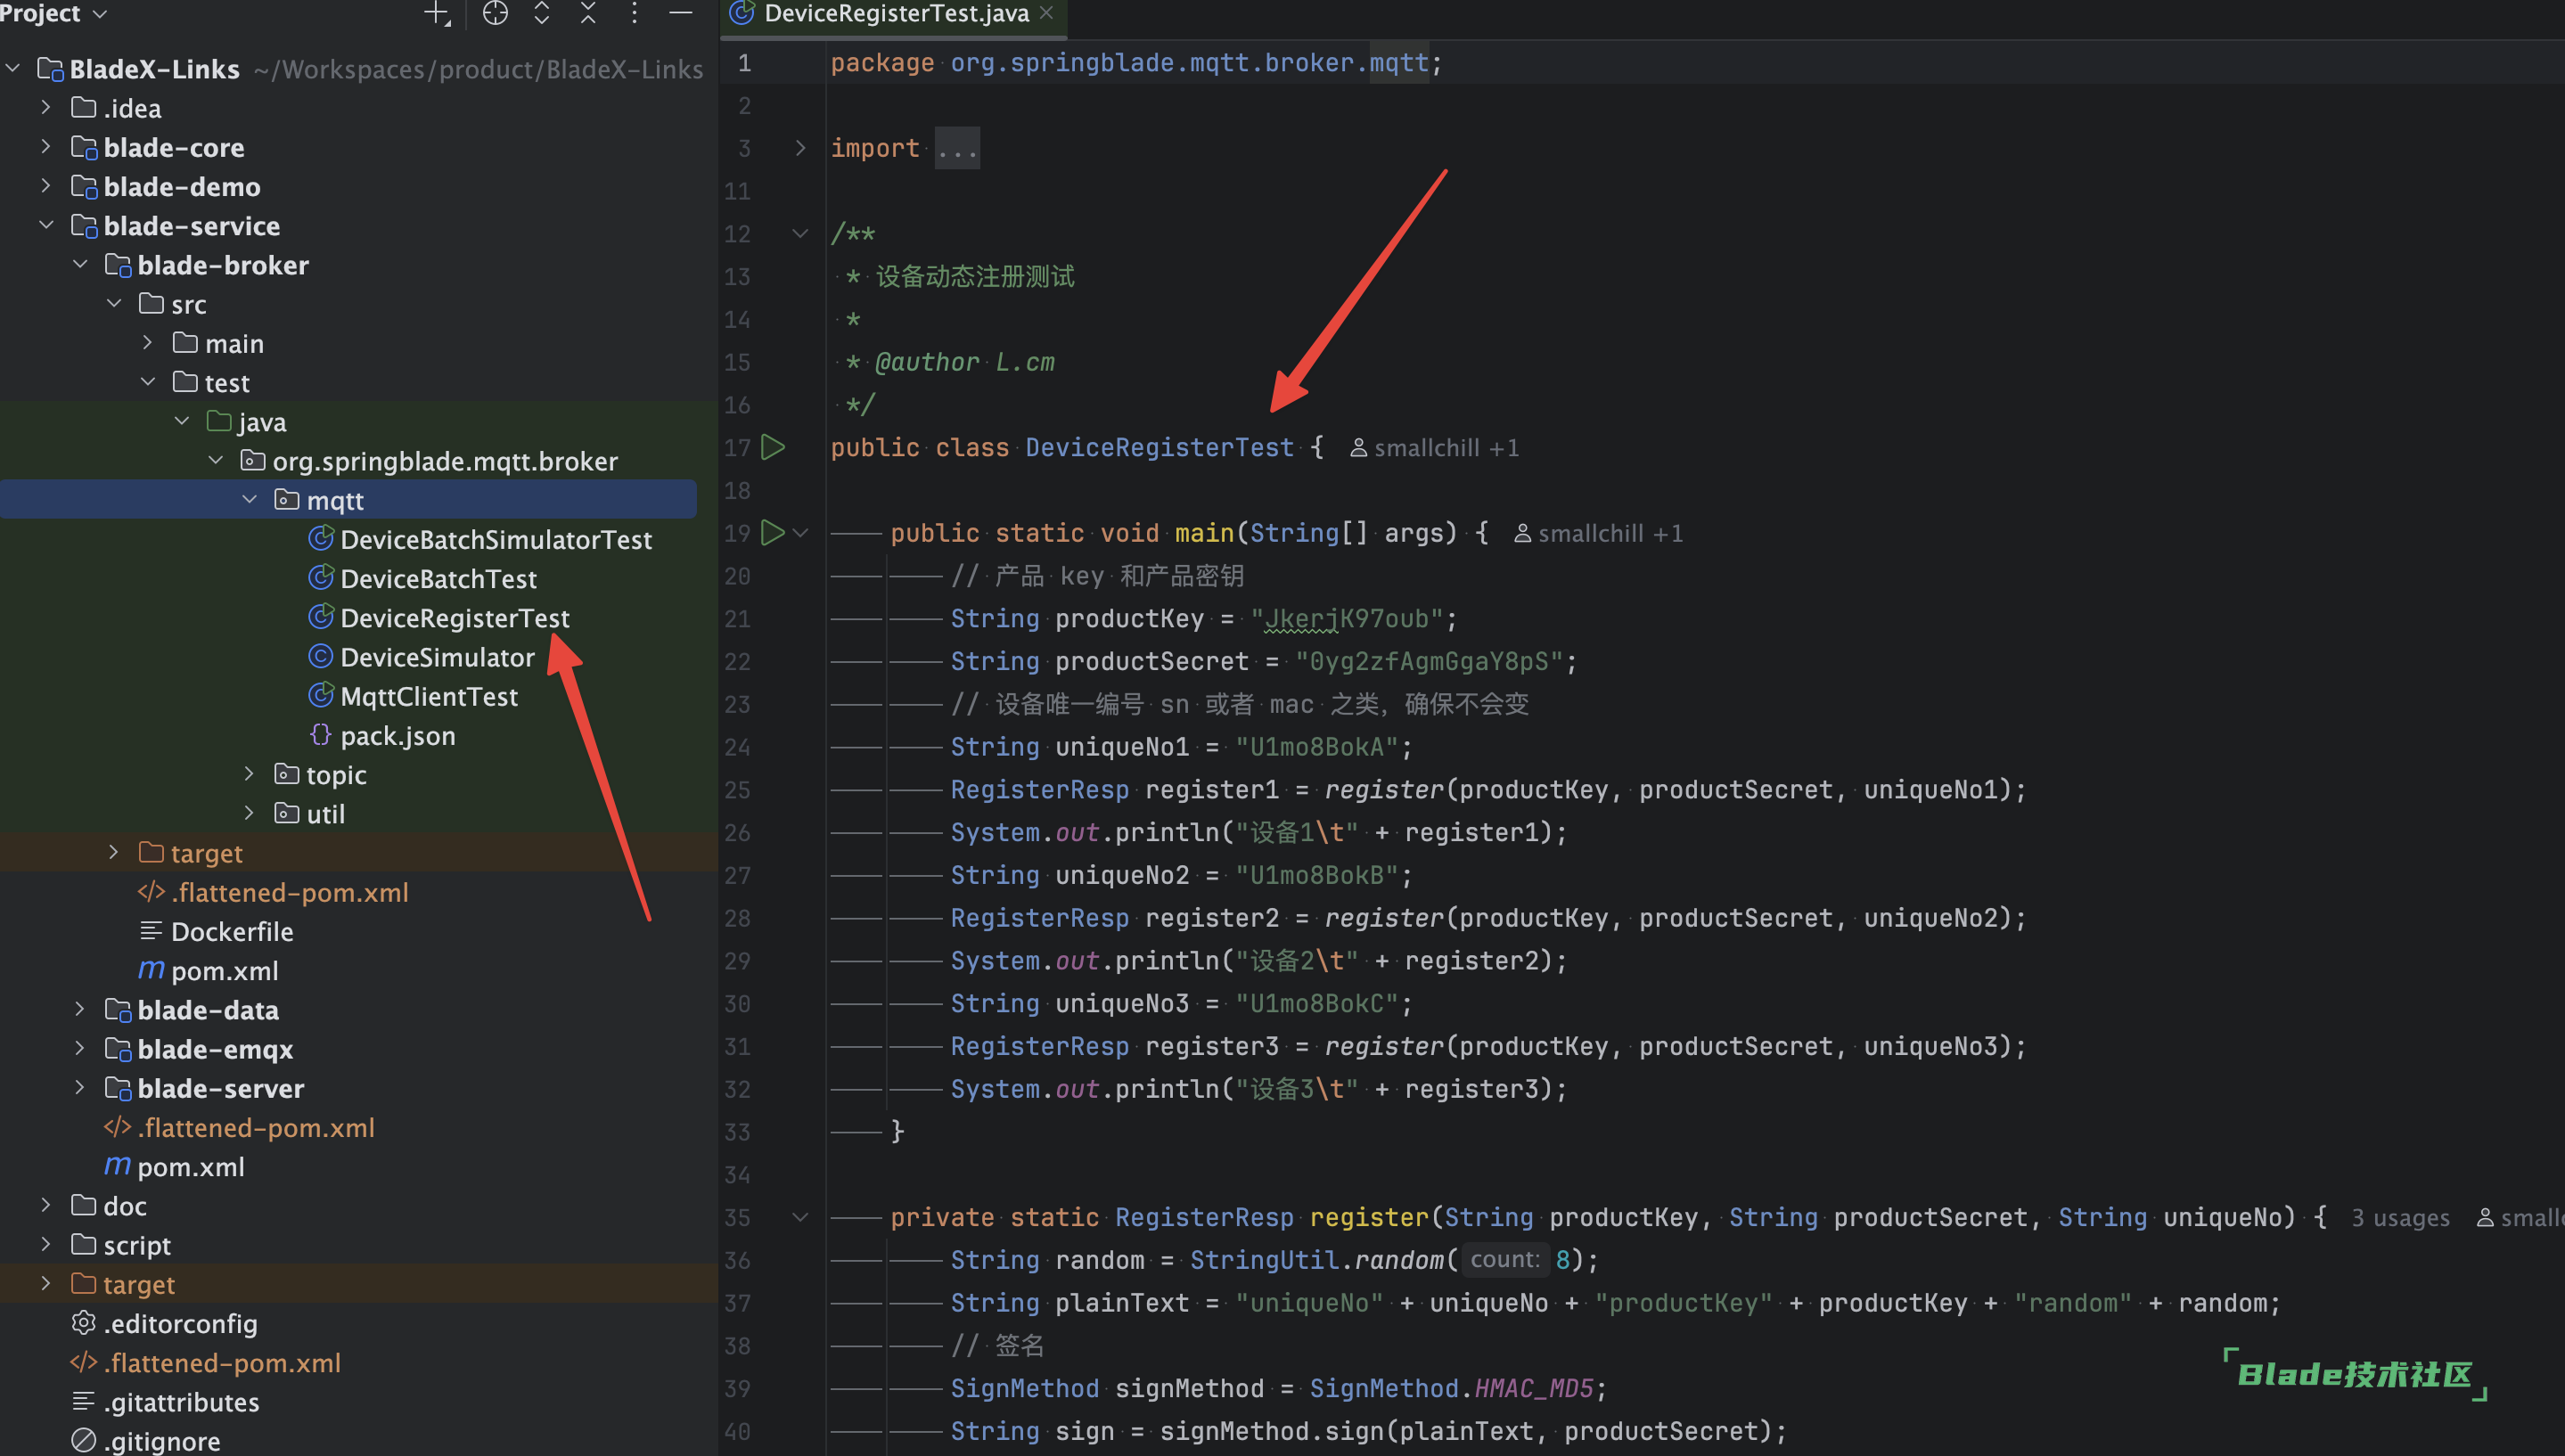
Task: Hide the Project panel with minimize icon
Action: tap(681, 13)
